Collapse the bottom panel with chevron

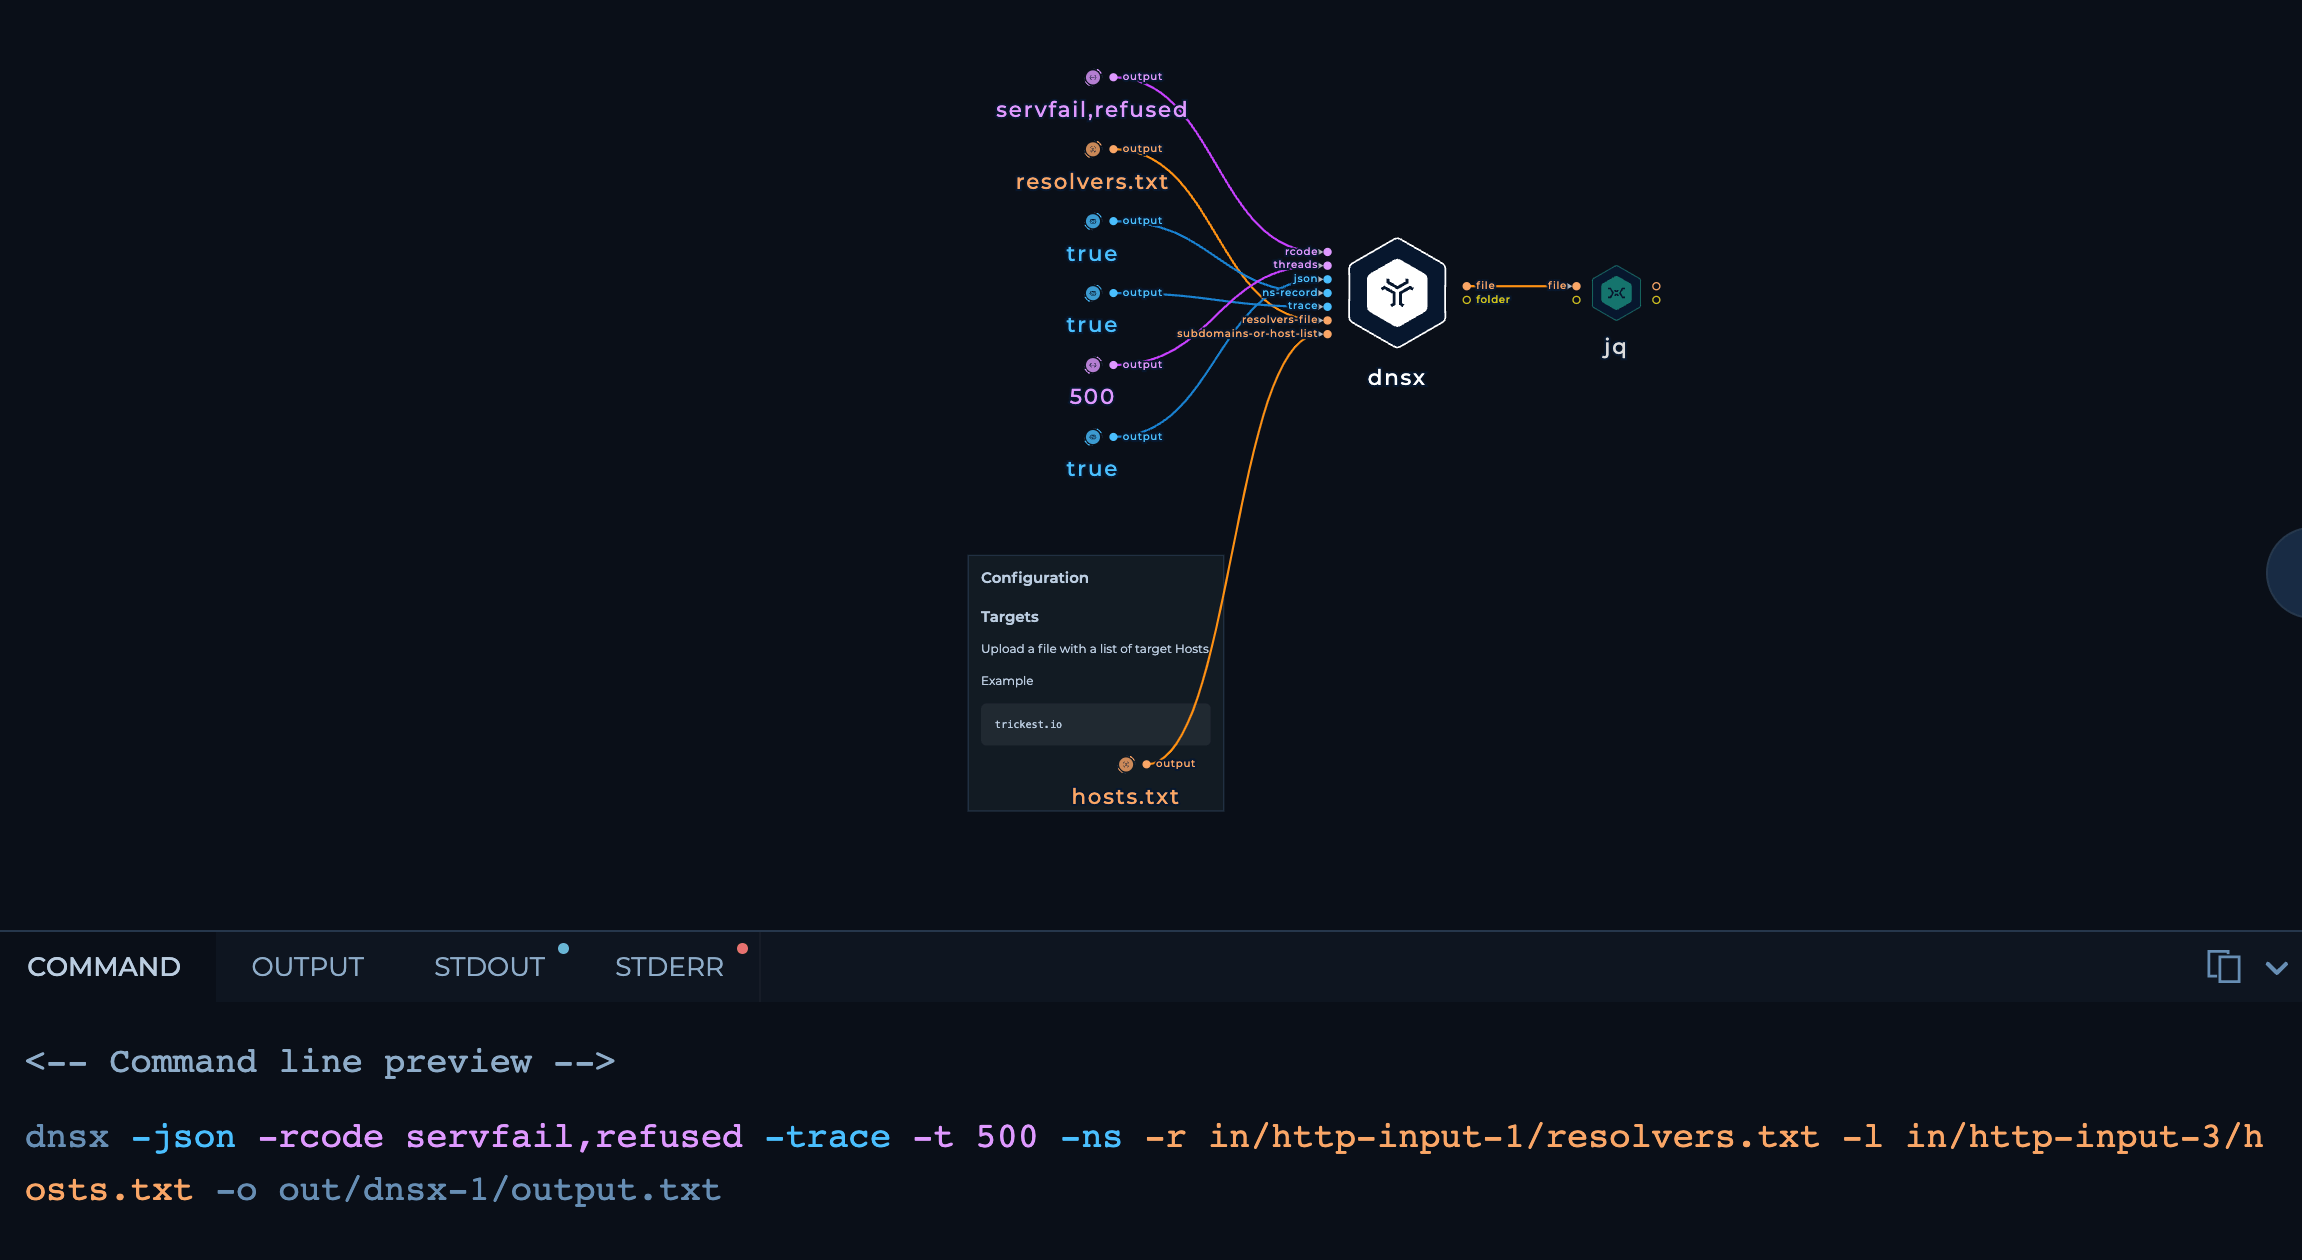pos(2277,968)
